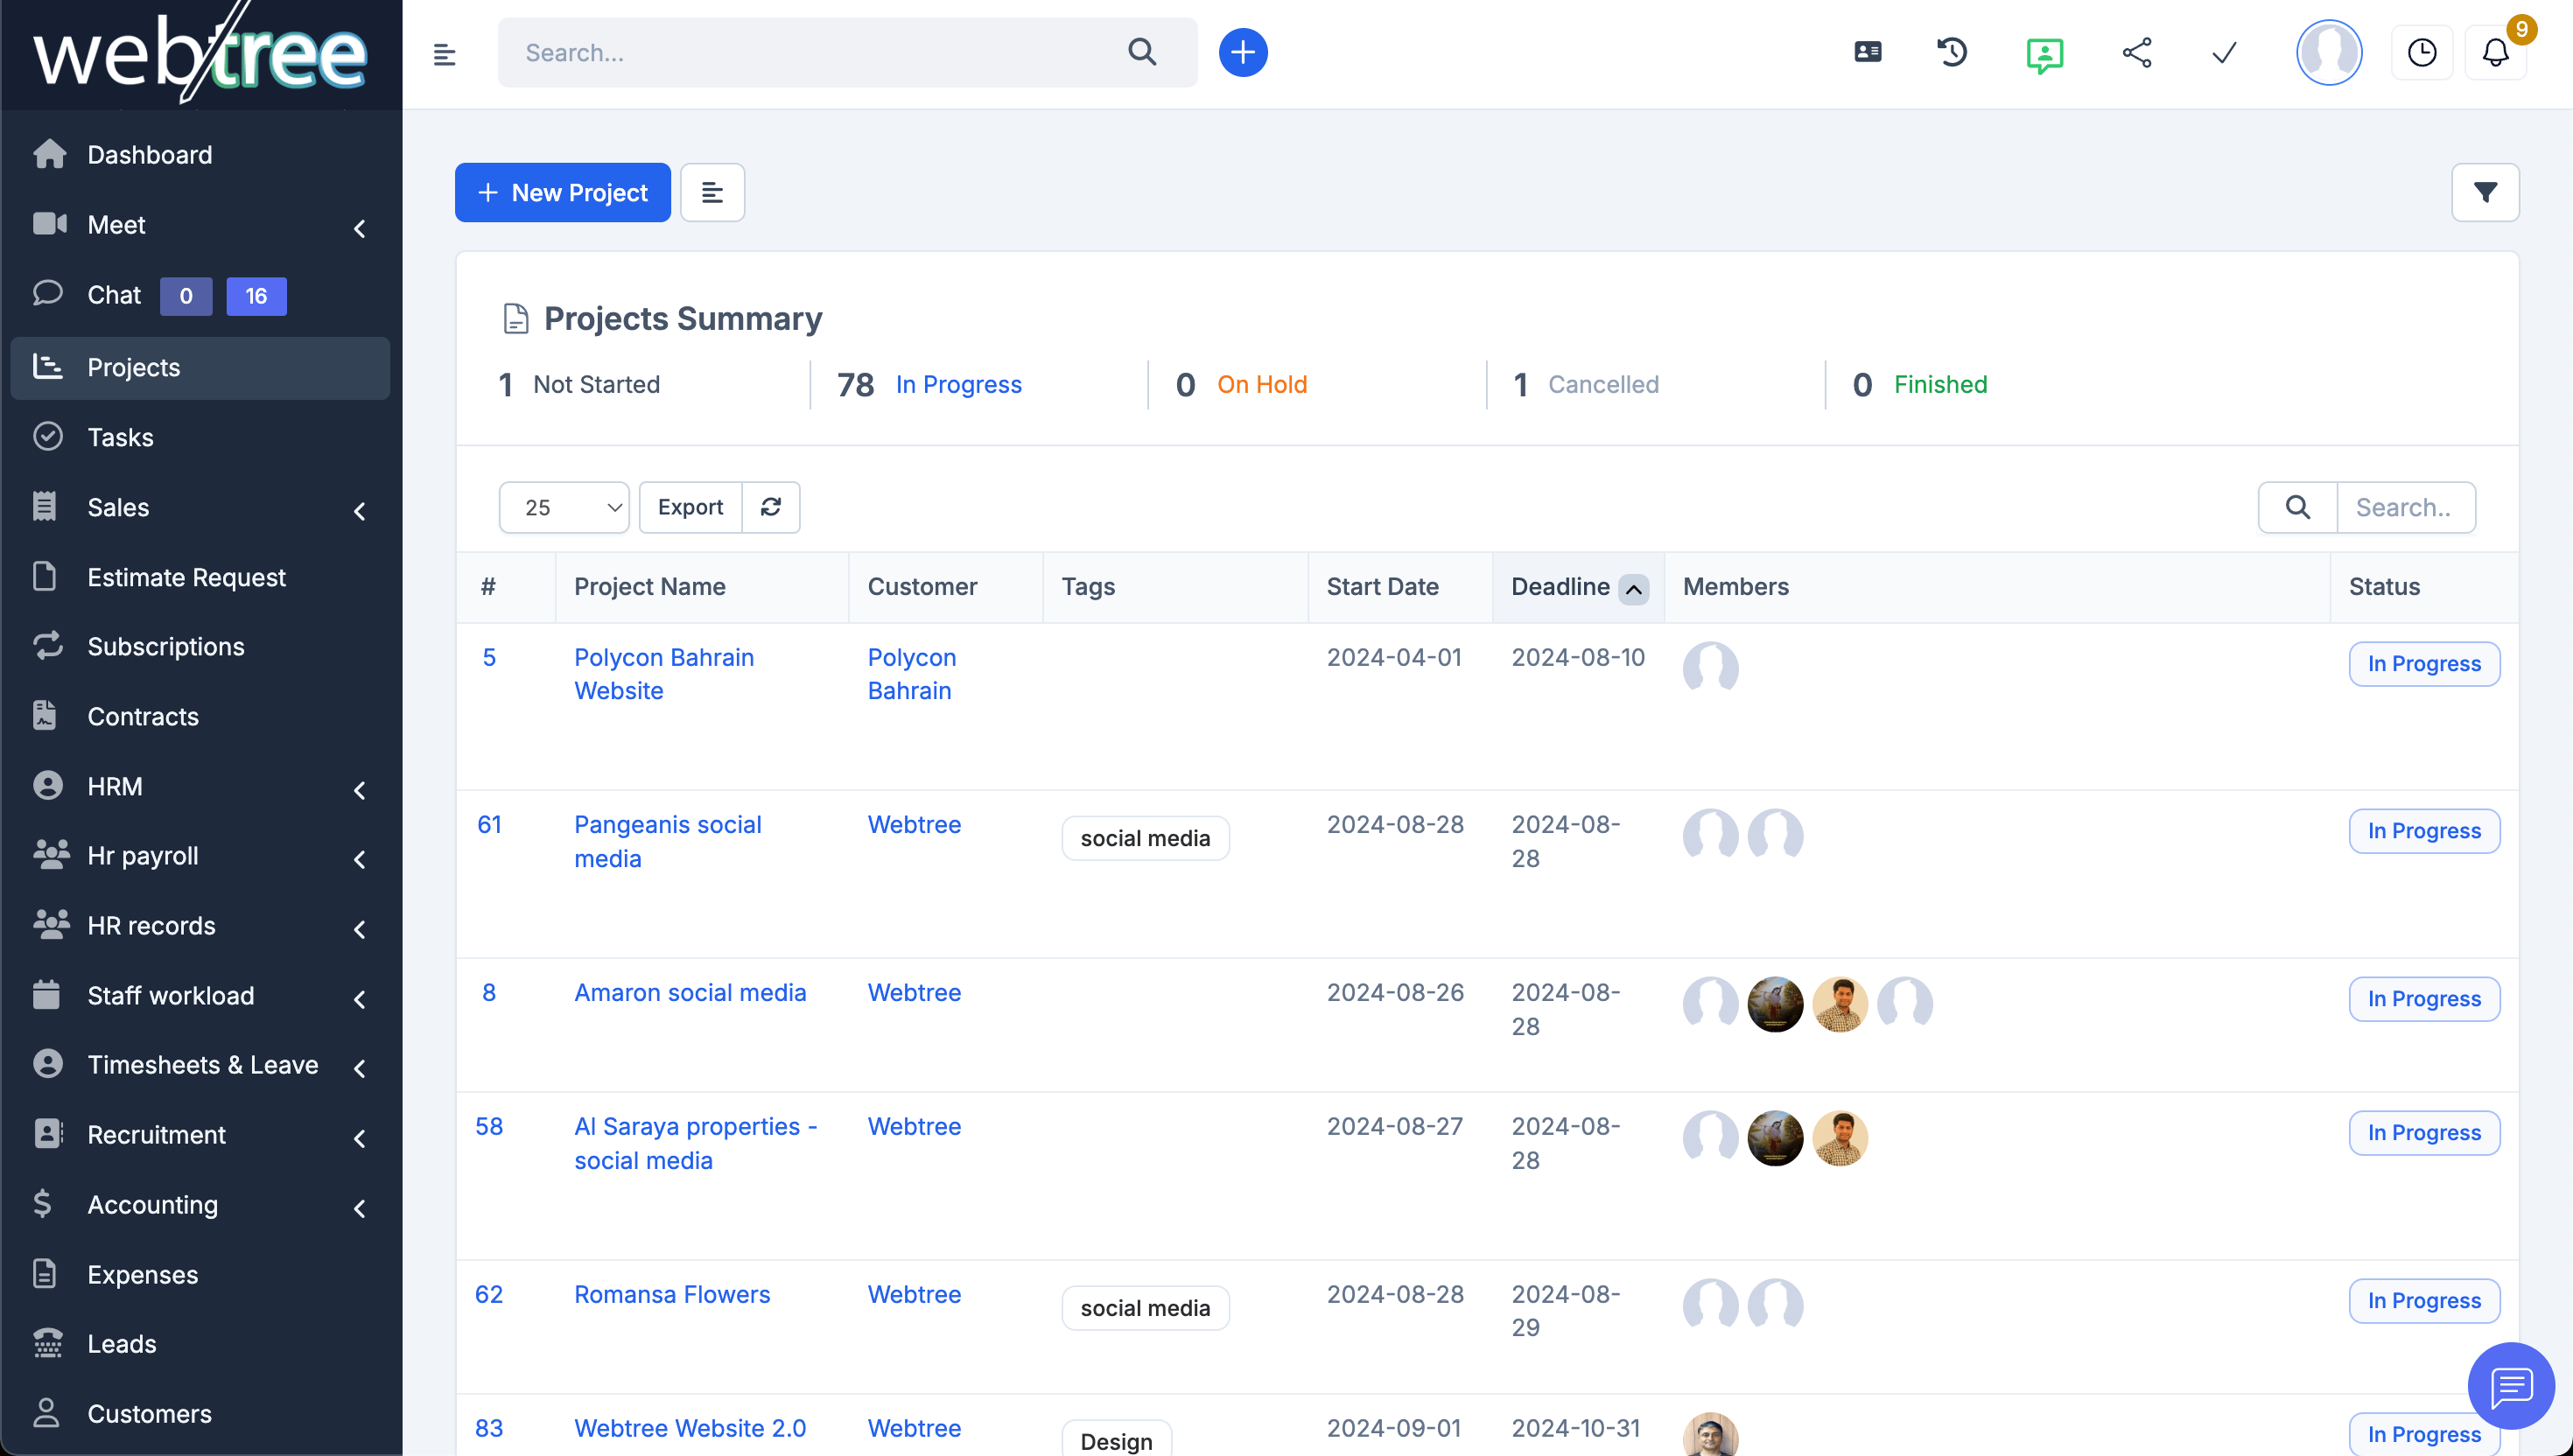2573x1456 pixels.
Task: Expand Timesheets & Leave sidebar menu
Action: tap(200, 1064)
